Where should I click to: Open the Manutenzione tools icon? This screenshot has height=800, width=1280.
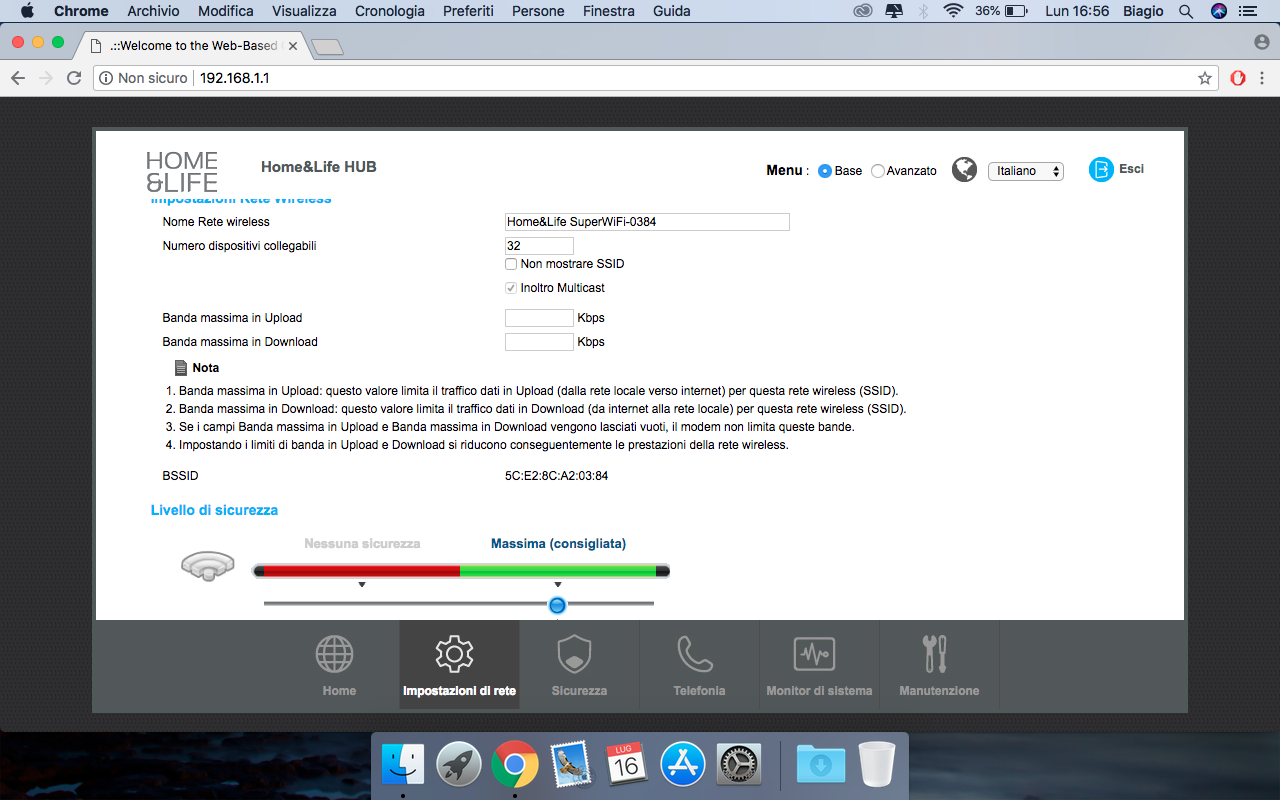(x=935, y=654)
